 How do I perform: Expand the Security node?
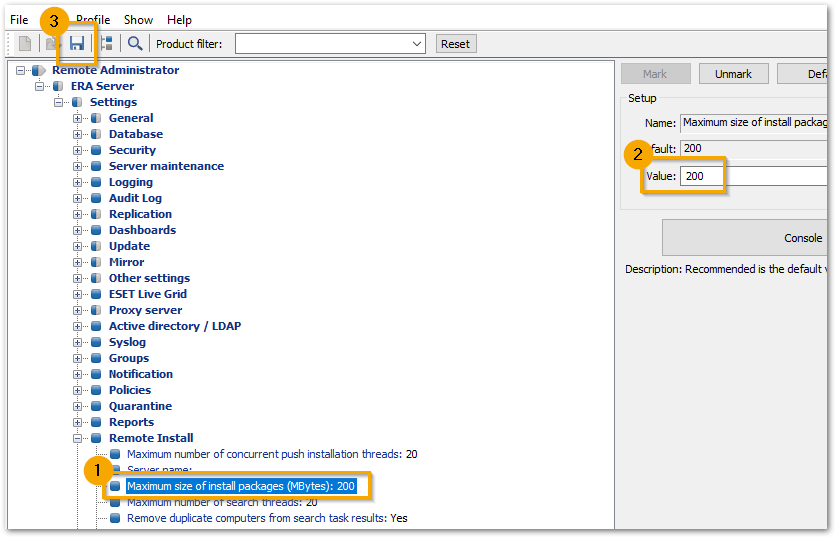pyautogui.click(x=78, y=150)
